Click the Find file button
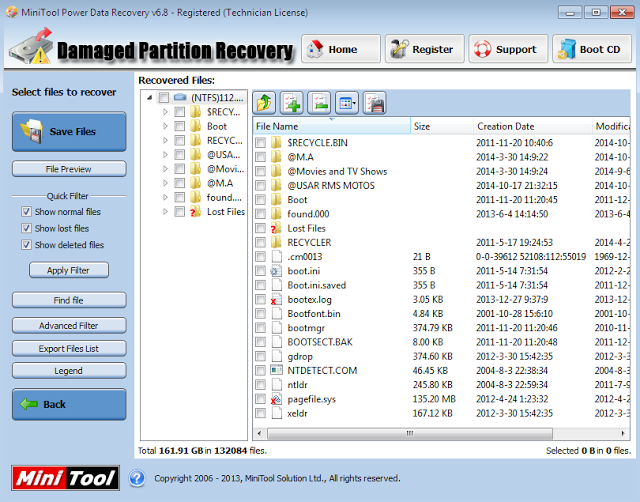The image size is (640, 502). (x=69, y=300)
